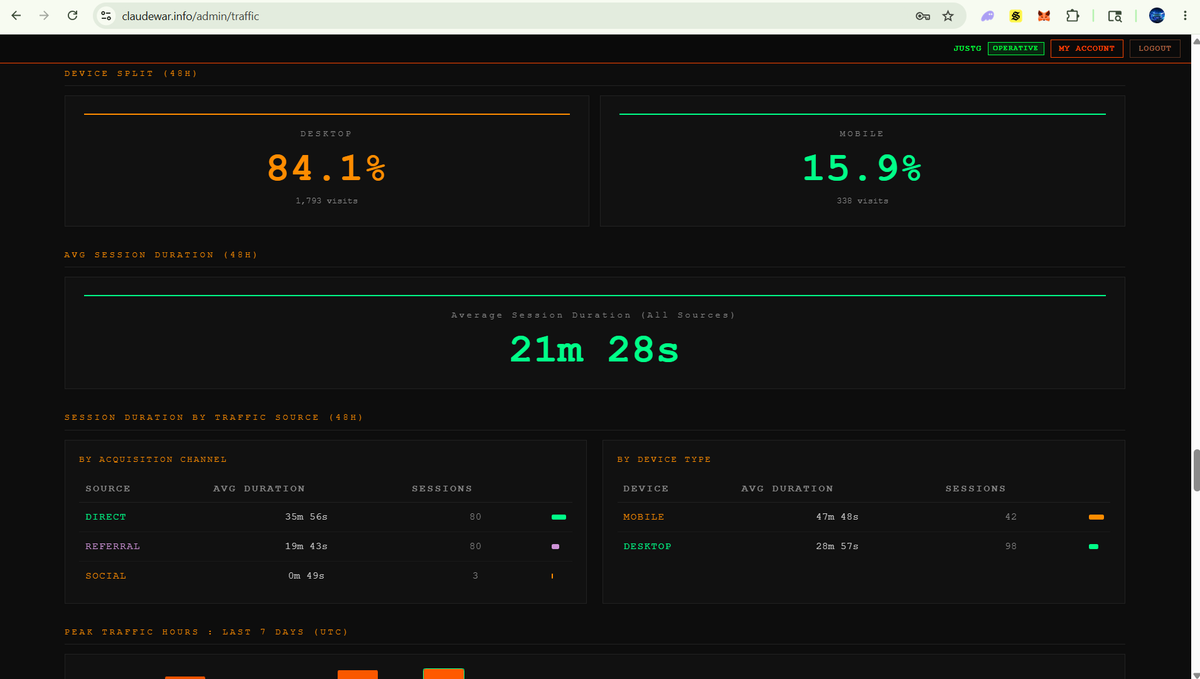This screenshot has width=1200, height=679.
Task: Click the SOURCE column header
Action: click(108, 488)
